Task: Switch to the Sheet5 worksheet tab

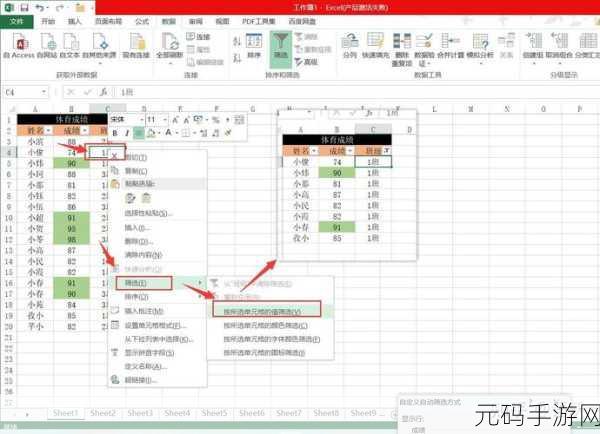Action: pos(214,413)
